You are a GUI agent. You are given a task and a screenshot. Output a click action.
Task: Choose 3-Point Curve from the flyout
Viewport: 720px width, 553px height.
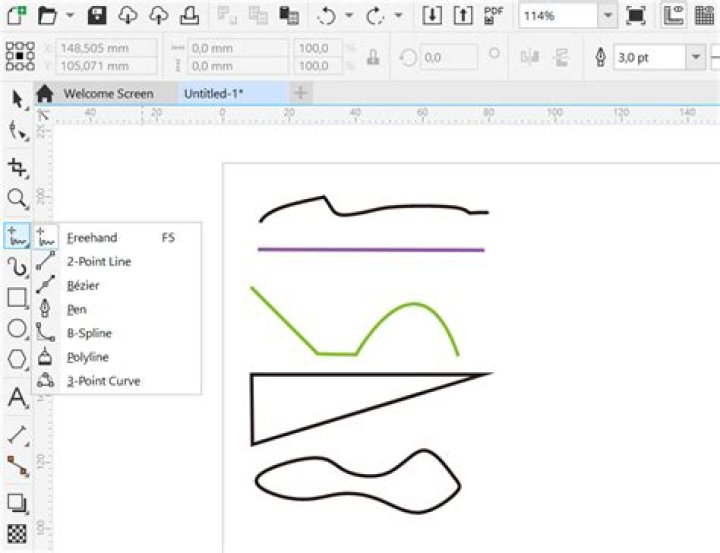(117, 381)
